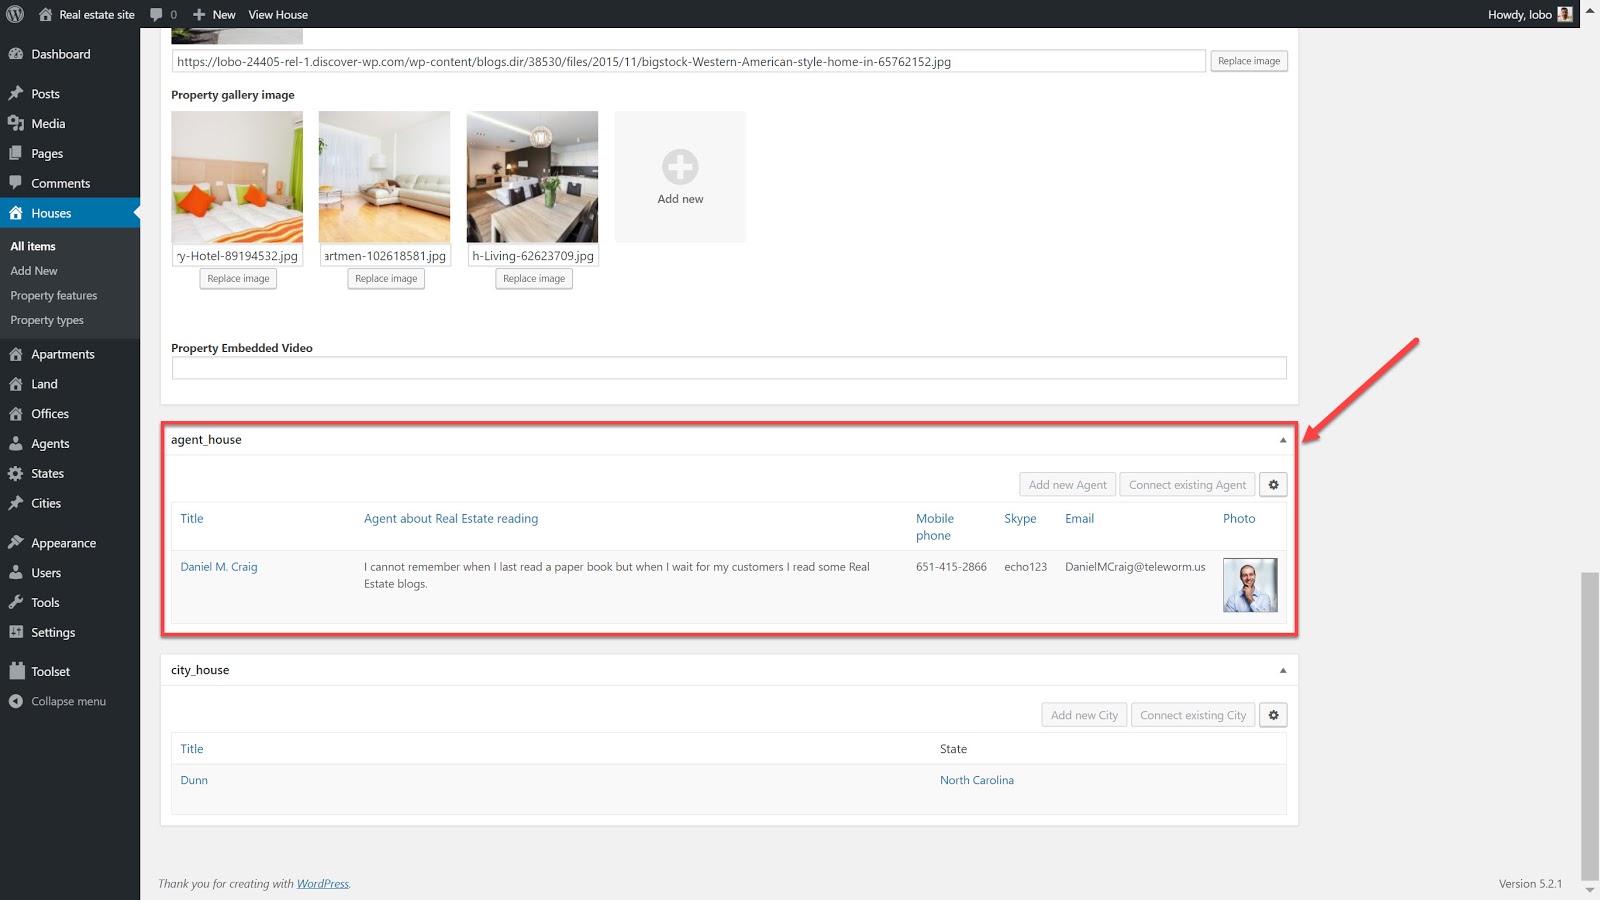Viewport: 1600px width, 900px height.
Task: Collapse the city_house panel
Action: click(1283, 670)
